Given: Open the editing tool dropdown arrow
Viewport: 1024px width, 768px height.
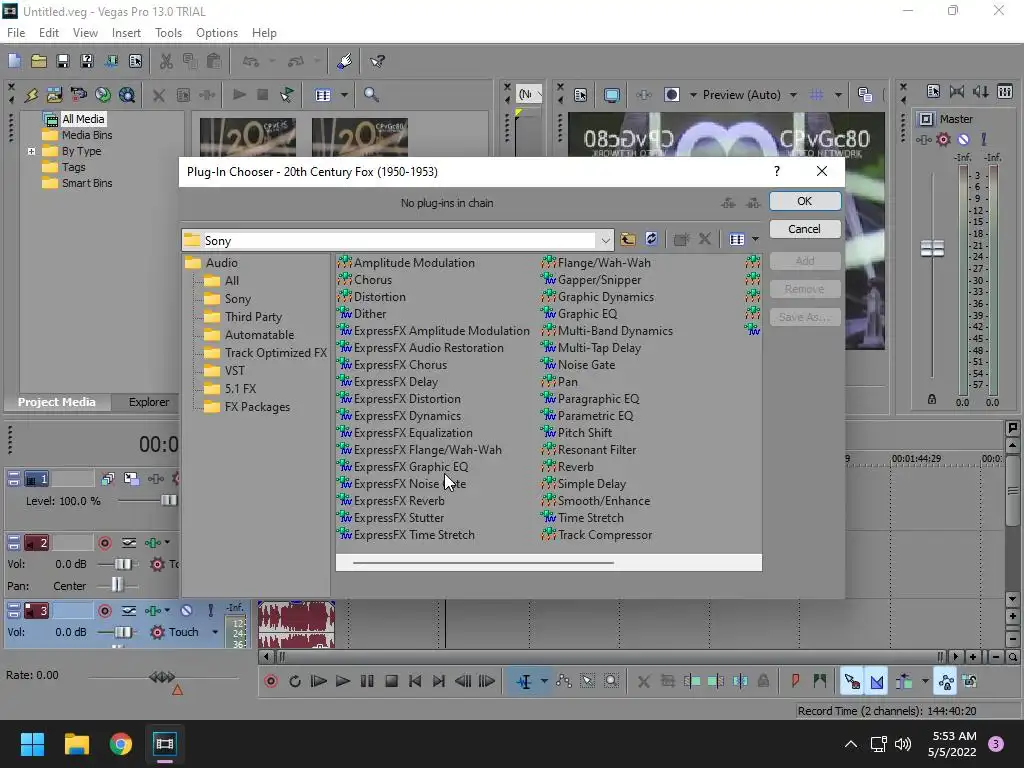Looking at the screenshot, I should pos(543,681).
